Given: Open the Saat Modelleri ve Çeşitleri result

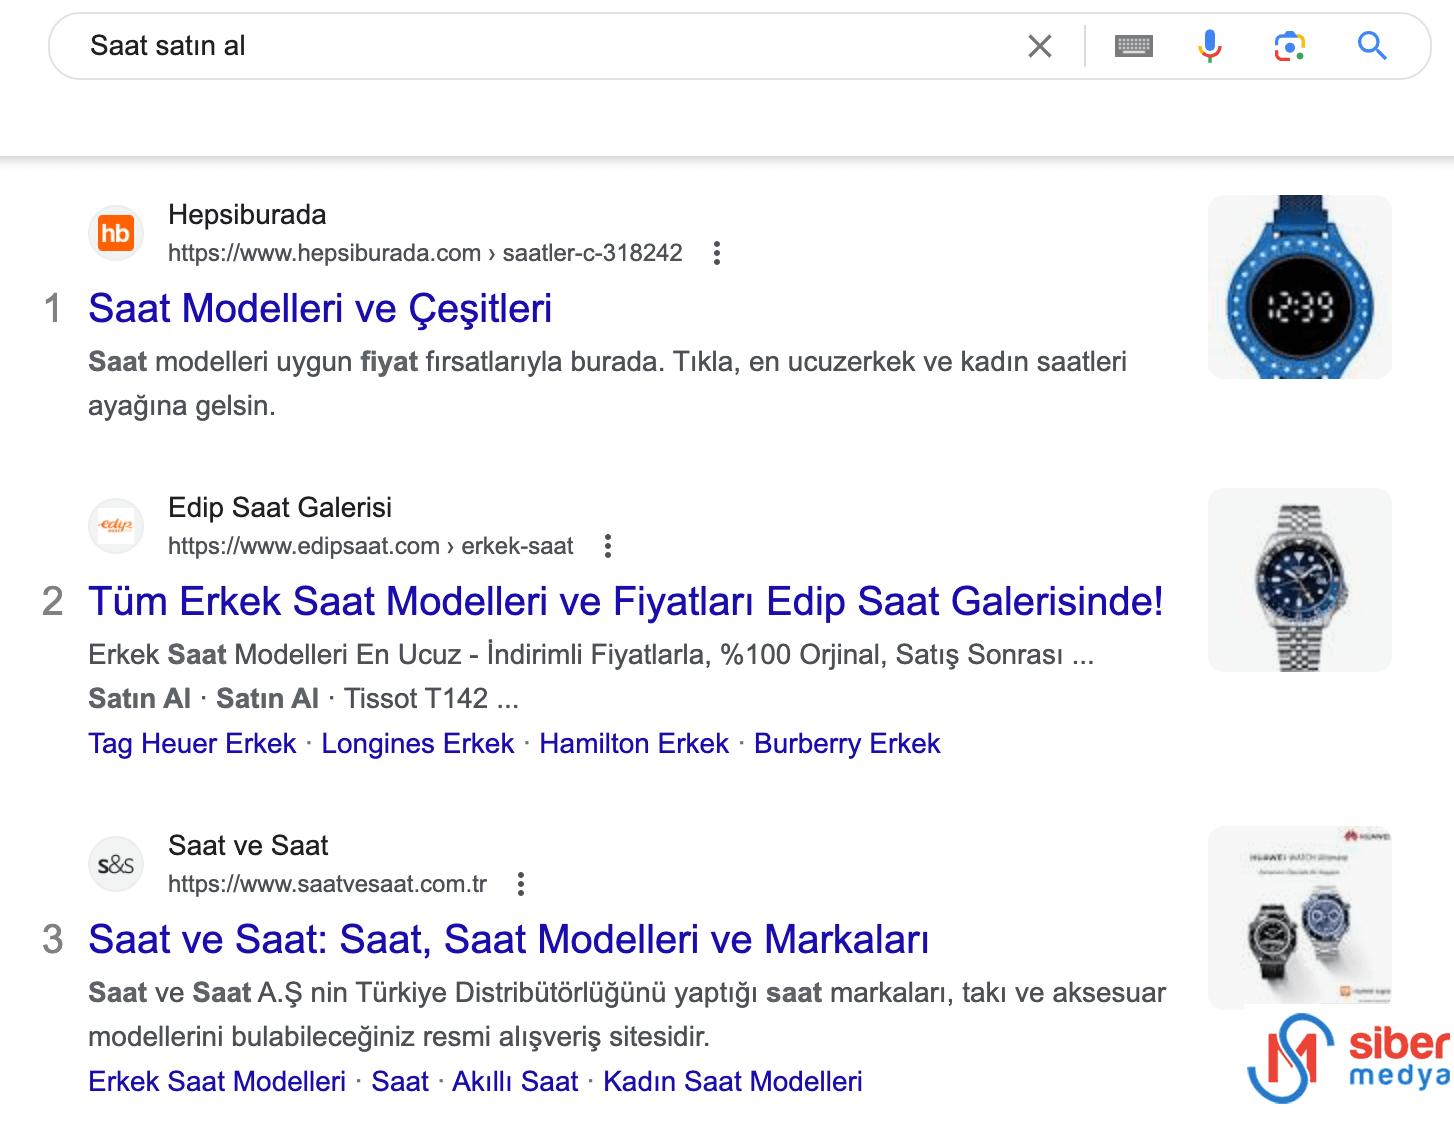Looking at the screenshot, I should click(320, 308).
